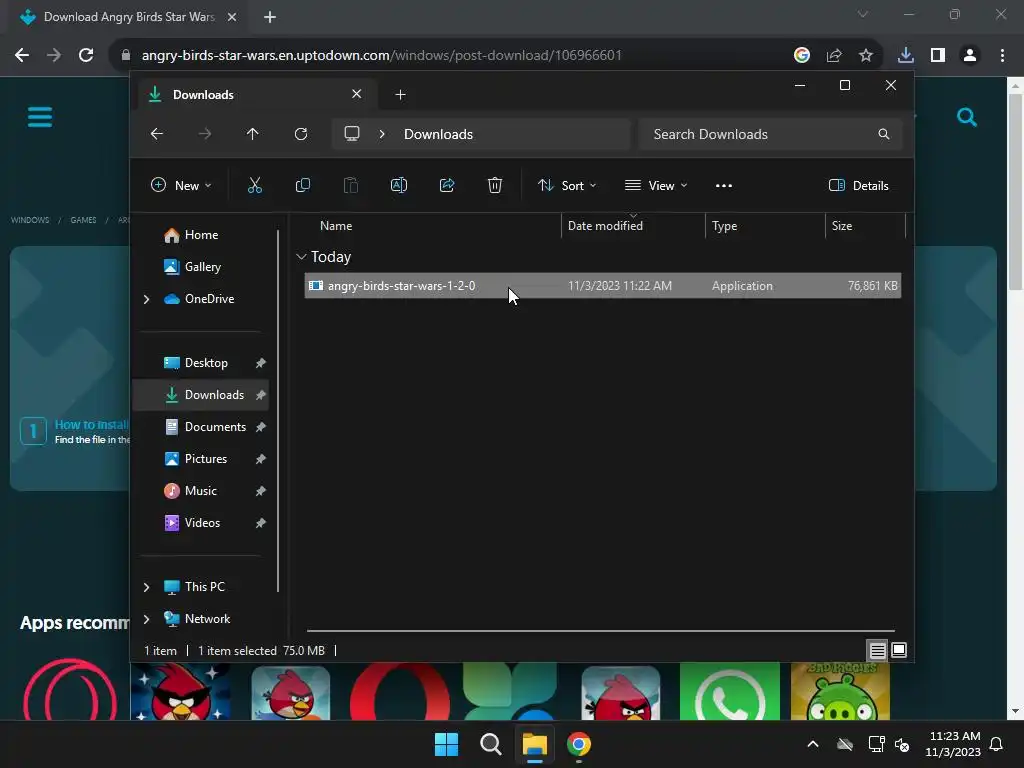Viewport: 1024px width, 768px height.
Task: Open the pinned Pictures folder
Action: click(206, 459)
